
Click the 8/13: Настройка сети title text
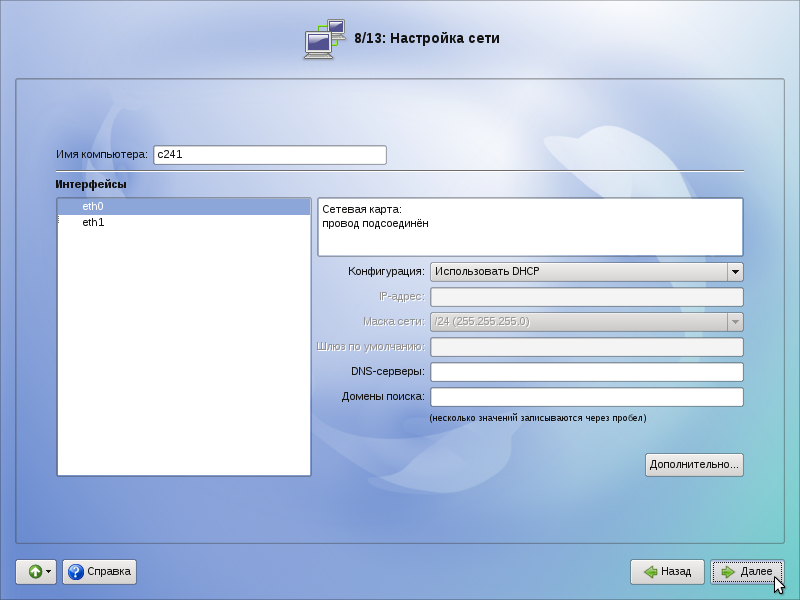click(x=427, y=39)
